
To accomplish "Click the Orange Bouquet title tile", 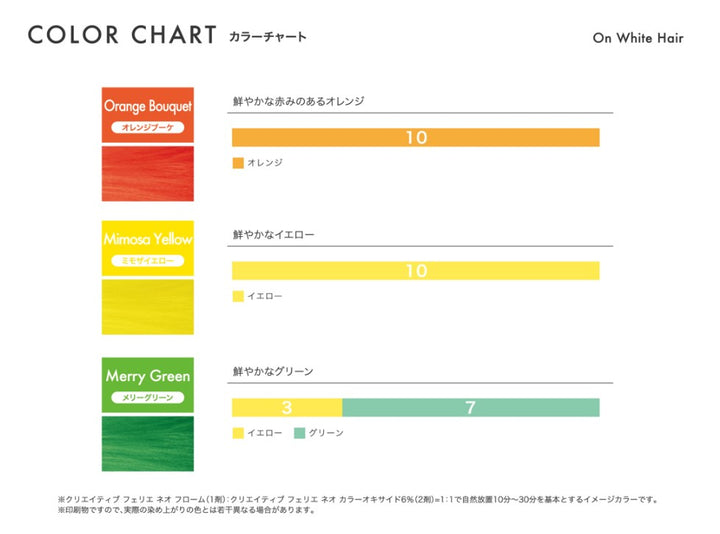I will tap(147, 106).
